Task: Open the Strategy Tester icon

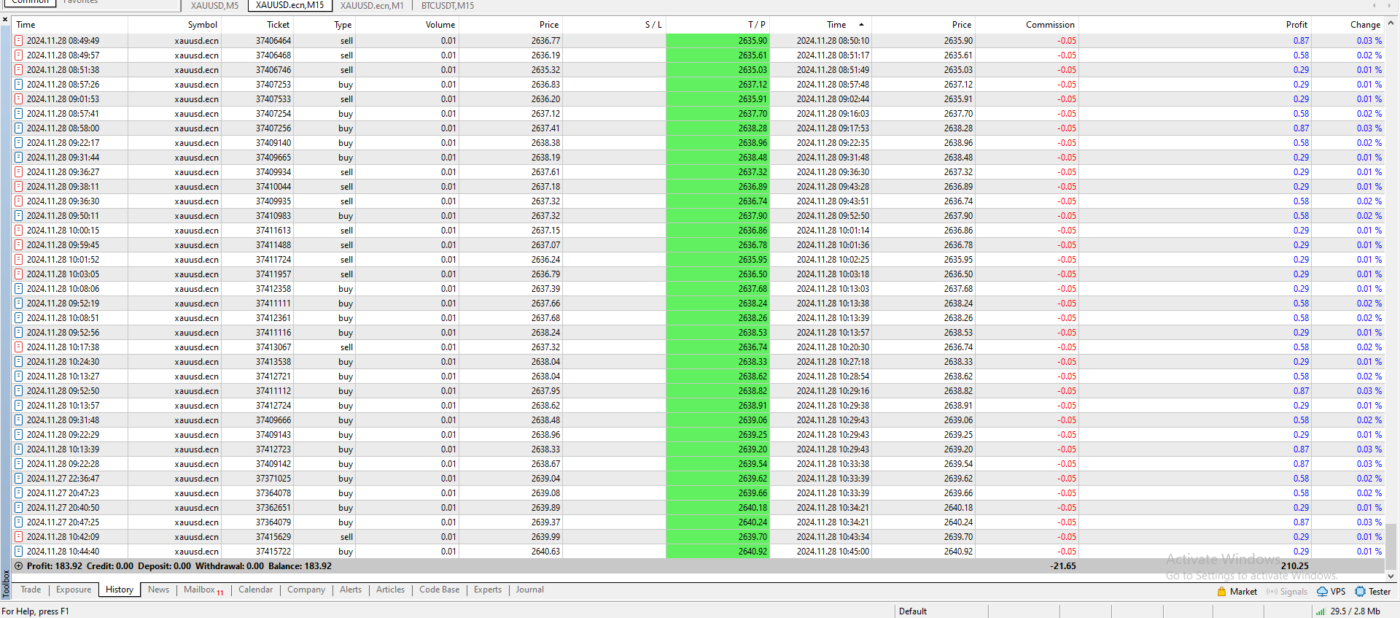Action: pyautogui.click(x=1359, y=591)
